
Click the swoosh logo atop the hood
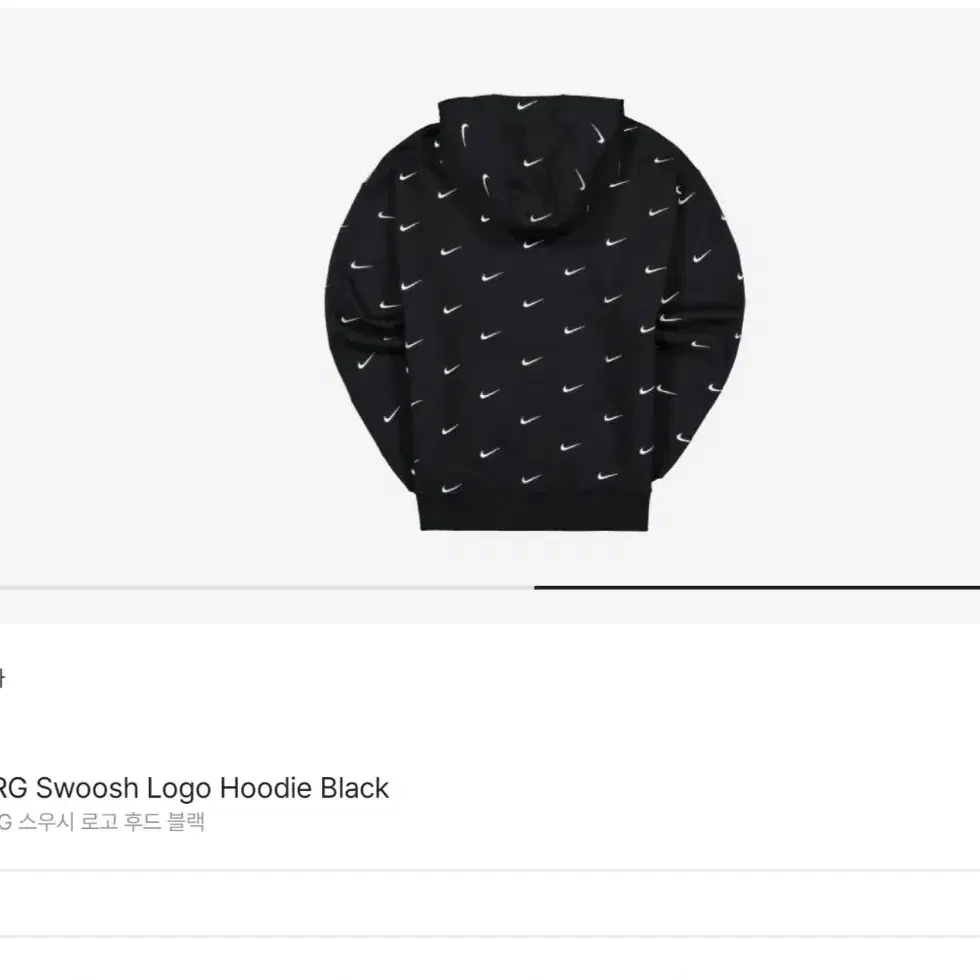(x=526, y=106)
